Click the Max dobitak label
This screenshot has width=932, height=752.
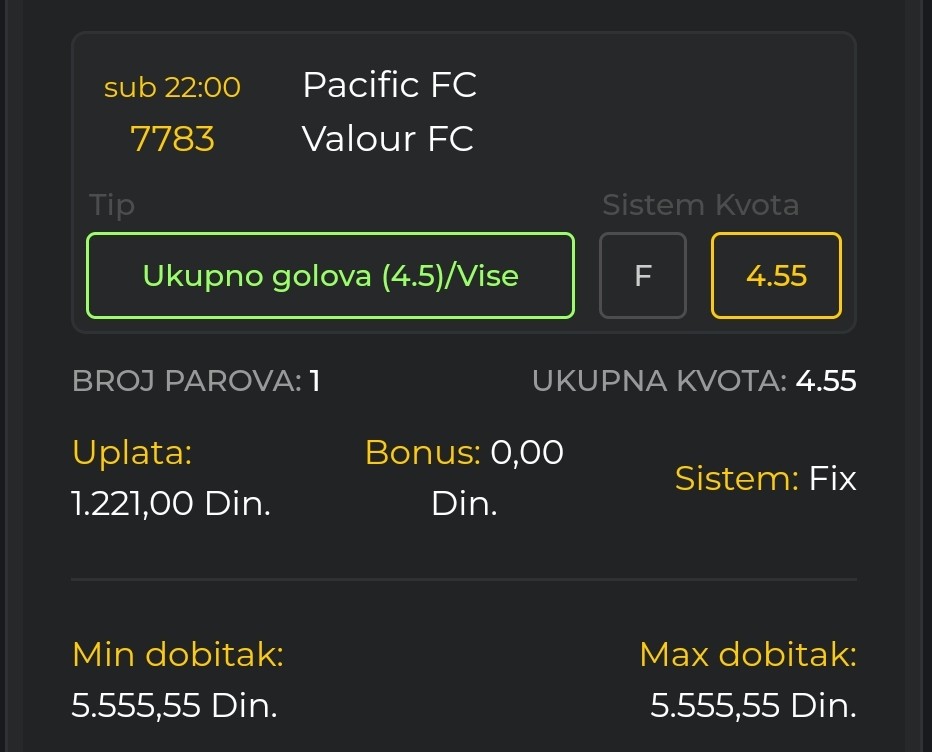748,655
